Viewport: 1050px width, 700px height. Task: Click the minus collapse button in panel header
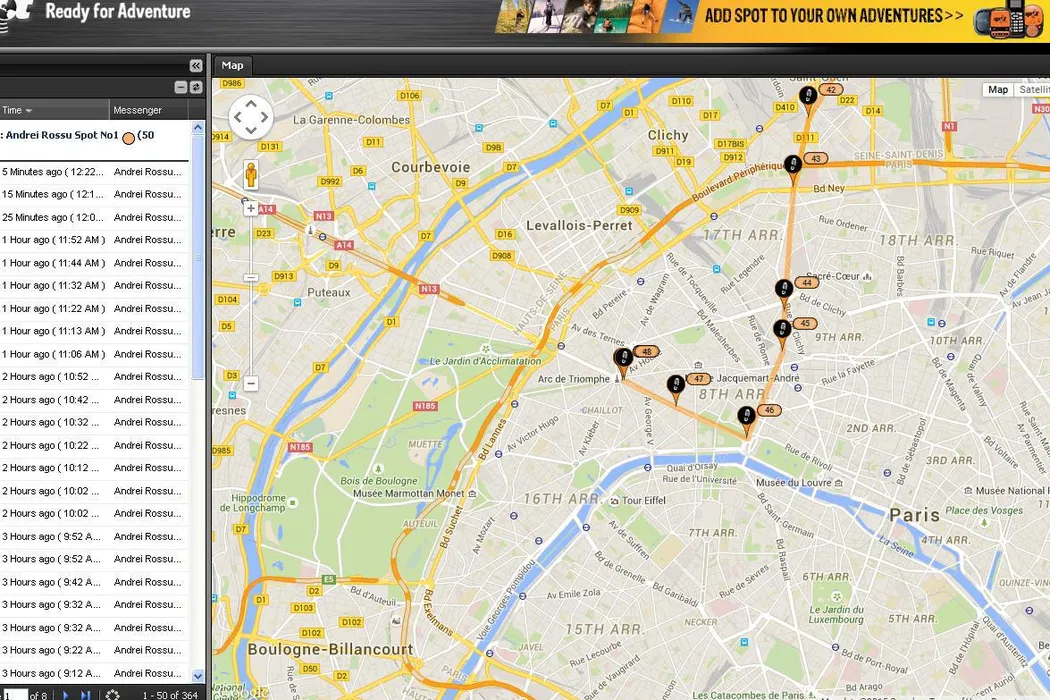[181, 88]
